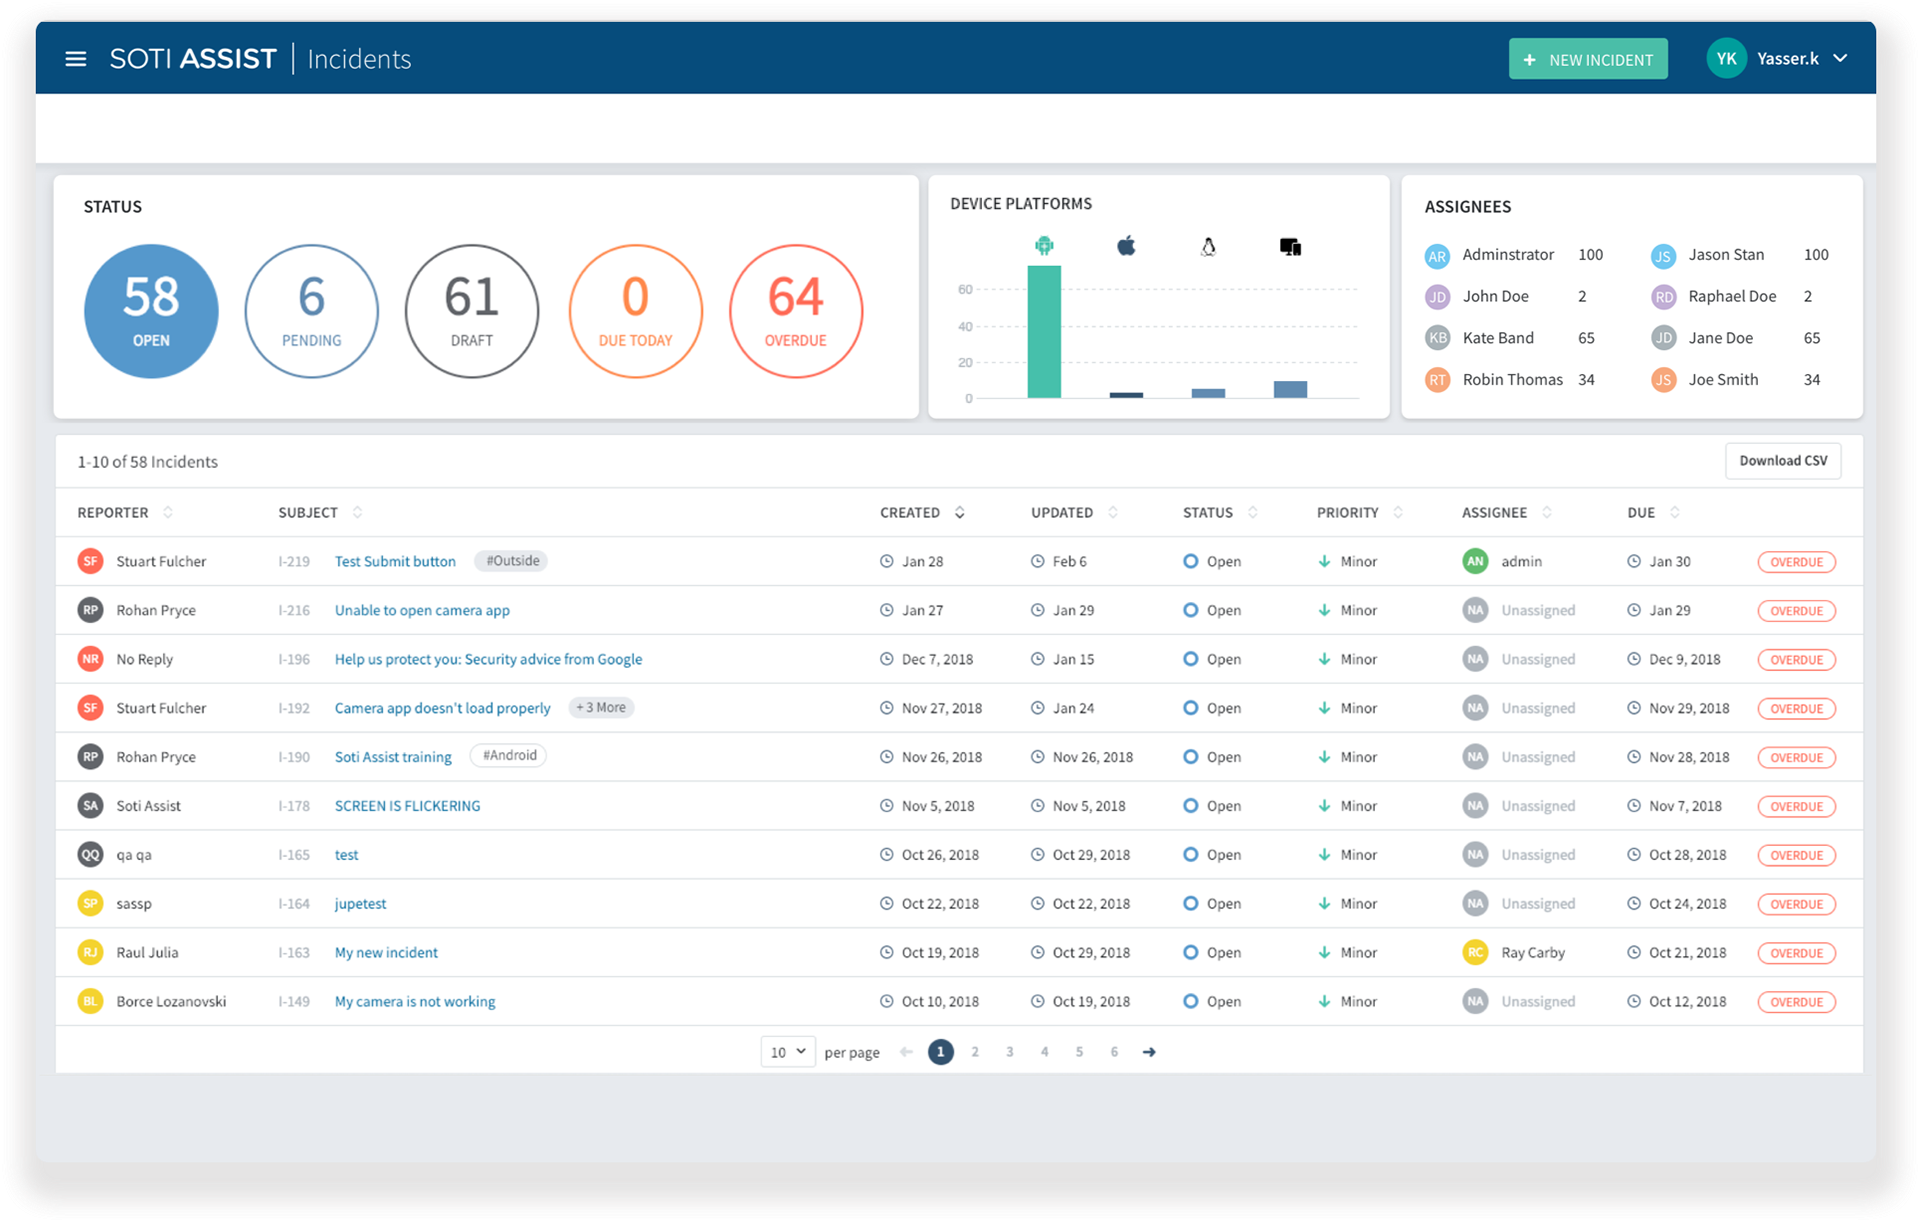The height and width of the screenshot is (1222, 1920).
Task: Click the Download CSV button
Action: [1783, 461]
